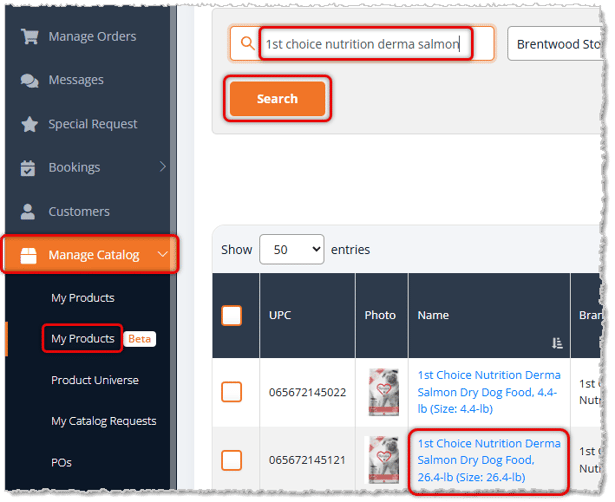Open Manage Orders in sidebar
615x502 pixels.
coord(92,36)
